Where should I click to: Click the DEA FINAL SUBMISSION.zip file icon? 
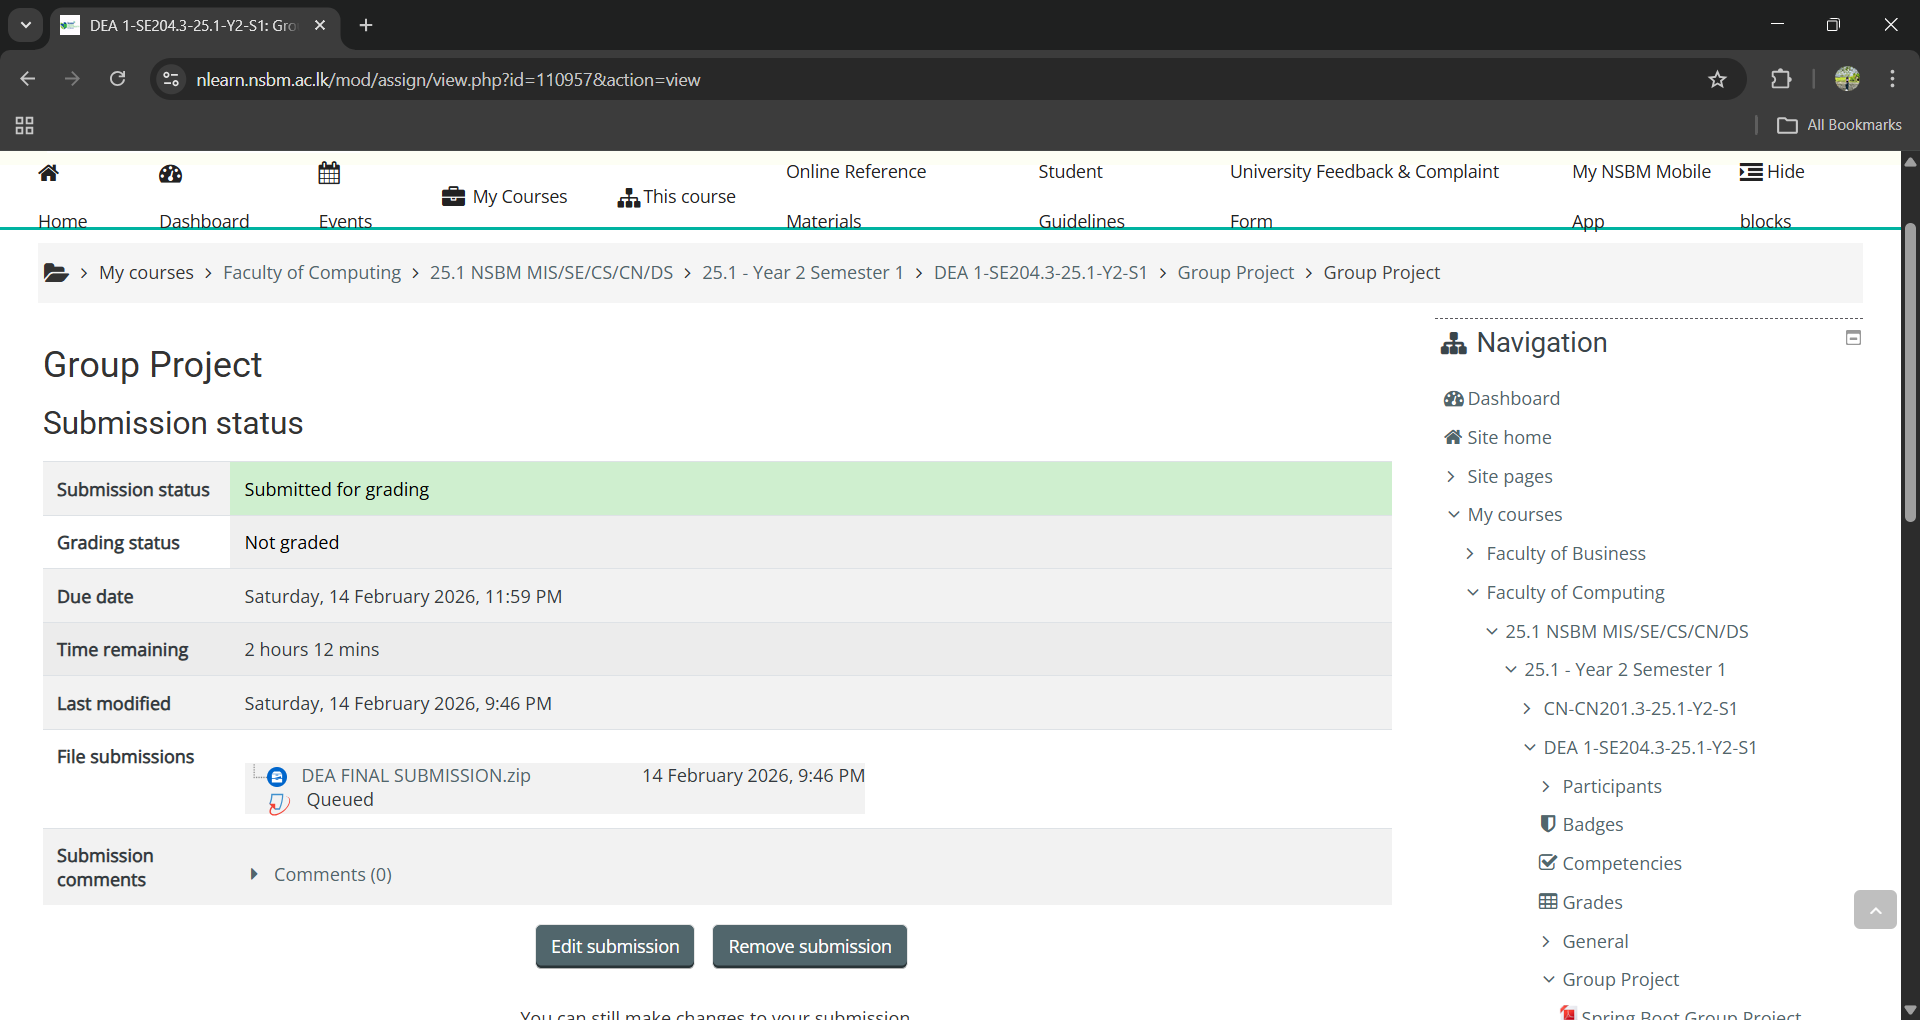[277, 777]
